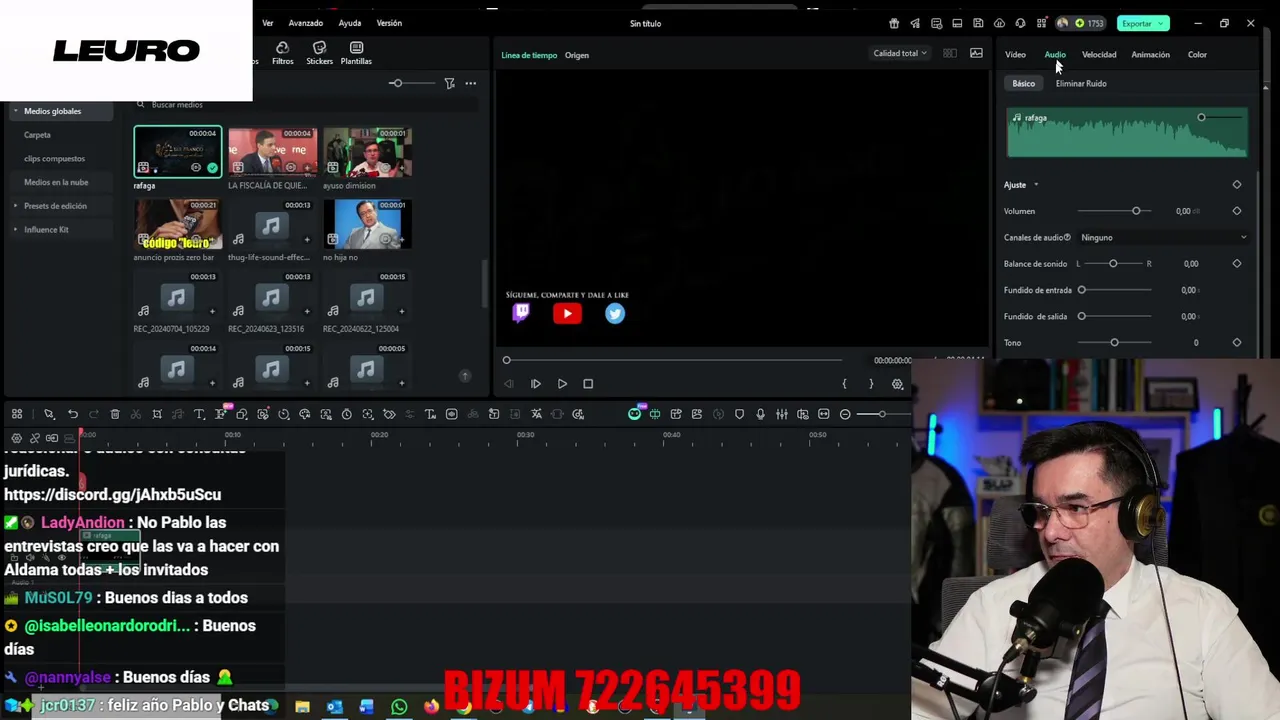Click the Discord invite link in chat
Viewport: 1280px width, 720px height.
point(112,494)
